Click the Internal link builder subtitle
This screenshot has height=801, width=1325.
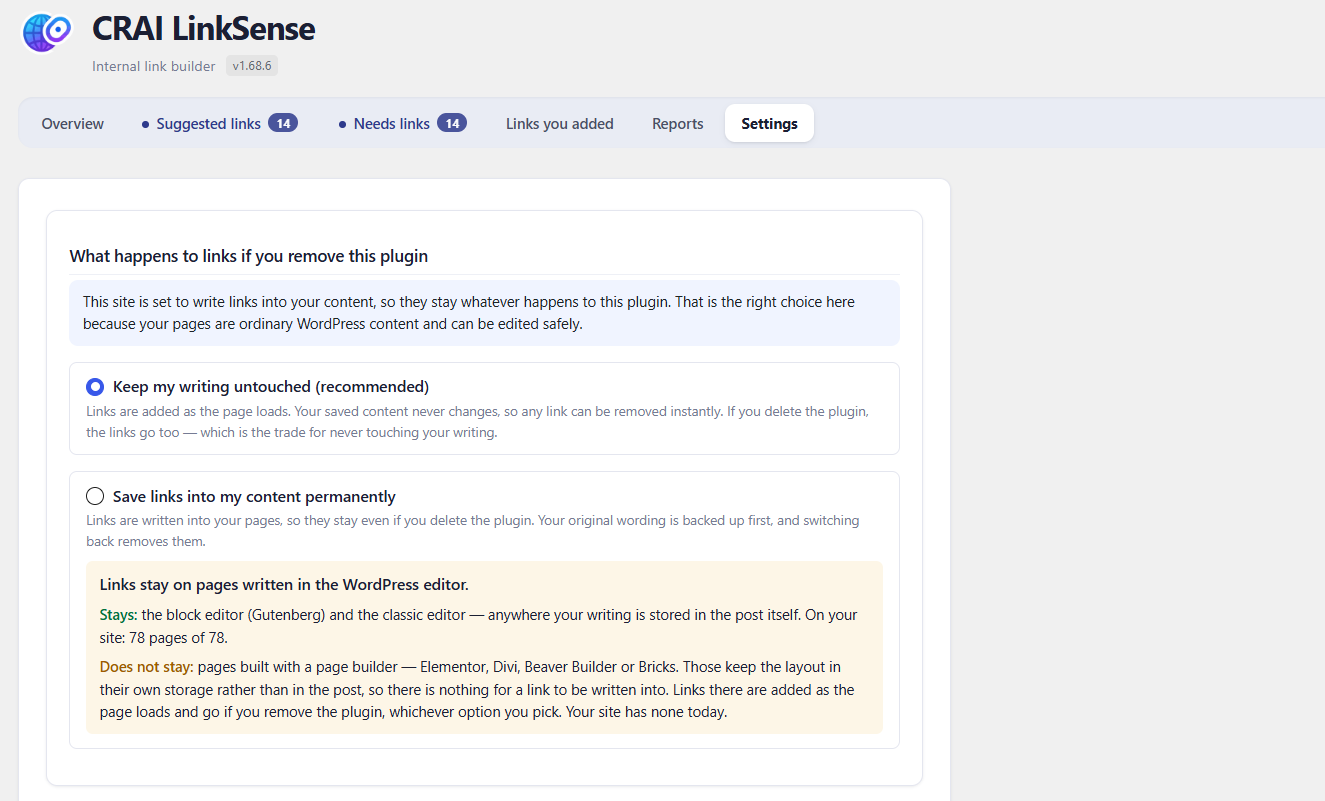click(x=154, y=66)
